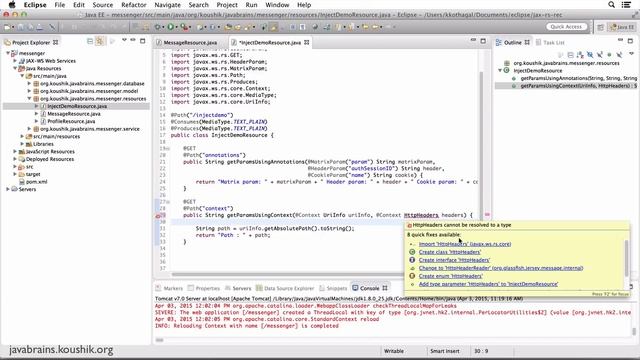
Task: Toggle Link with Editor in Project Explorer
Action: (x=99, y=41)
